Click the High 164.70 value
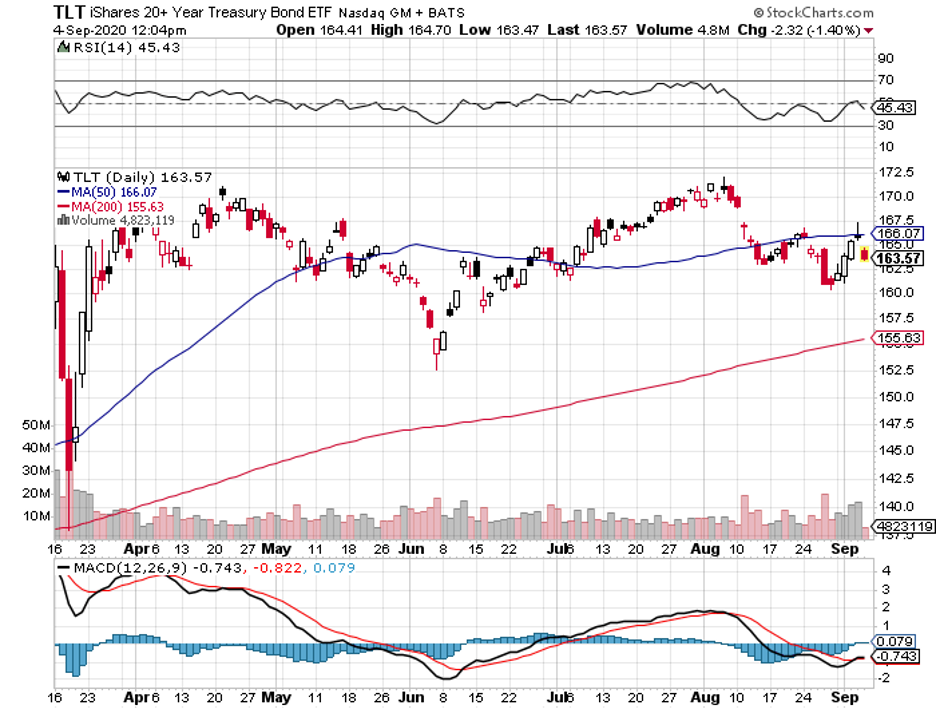The width and height of the screenshot is (936, 708). [411, 30]
